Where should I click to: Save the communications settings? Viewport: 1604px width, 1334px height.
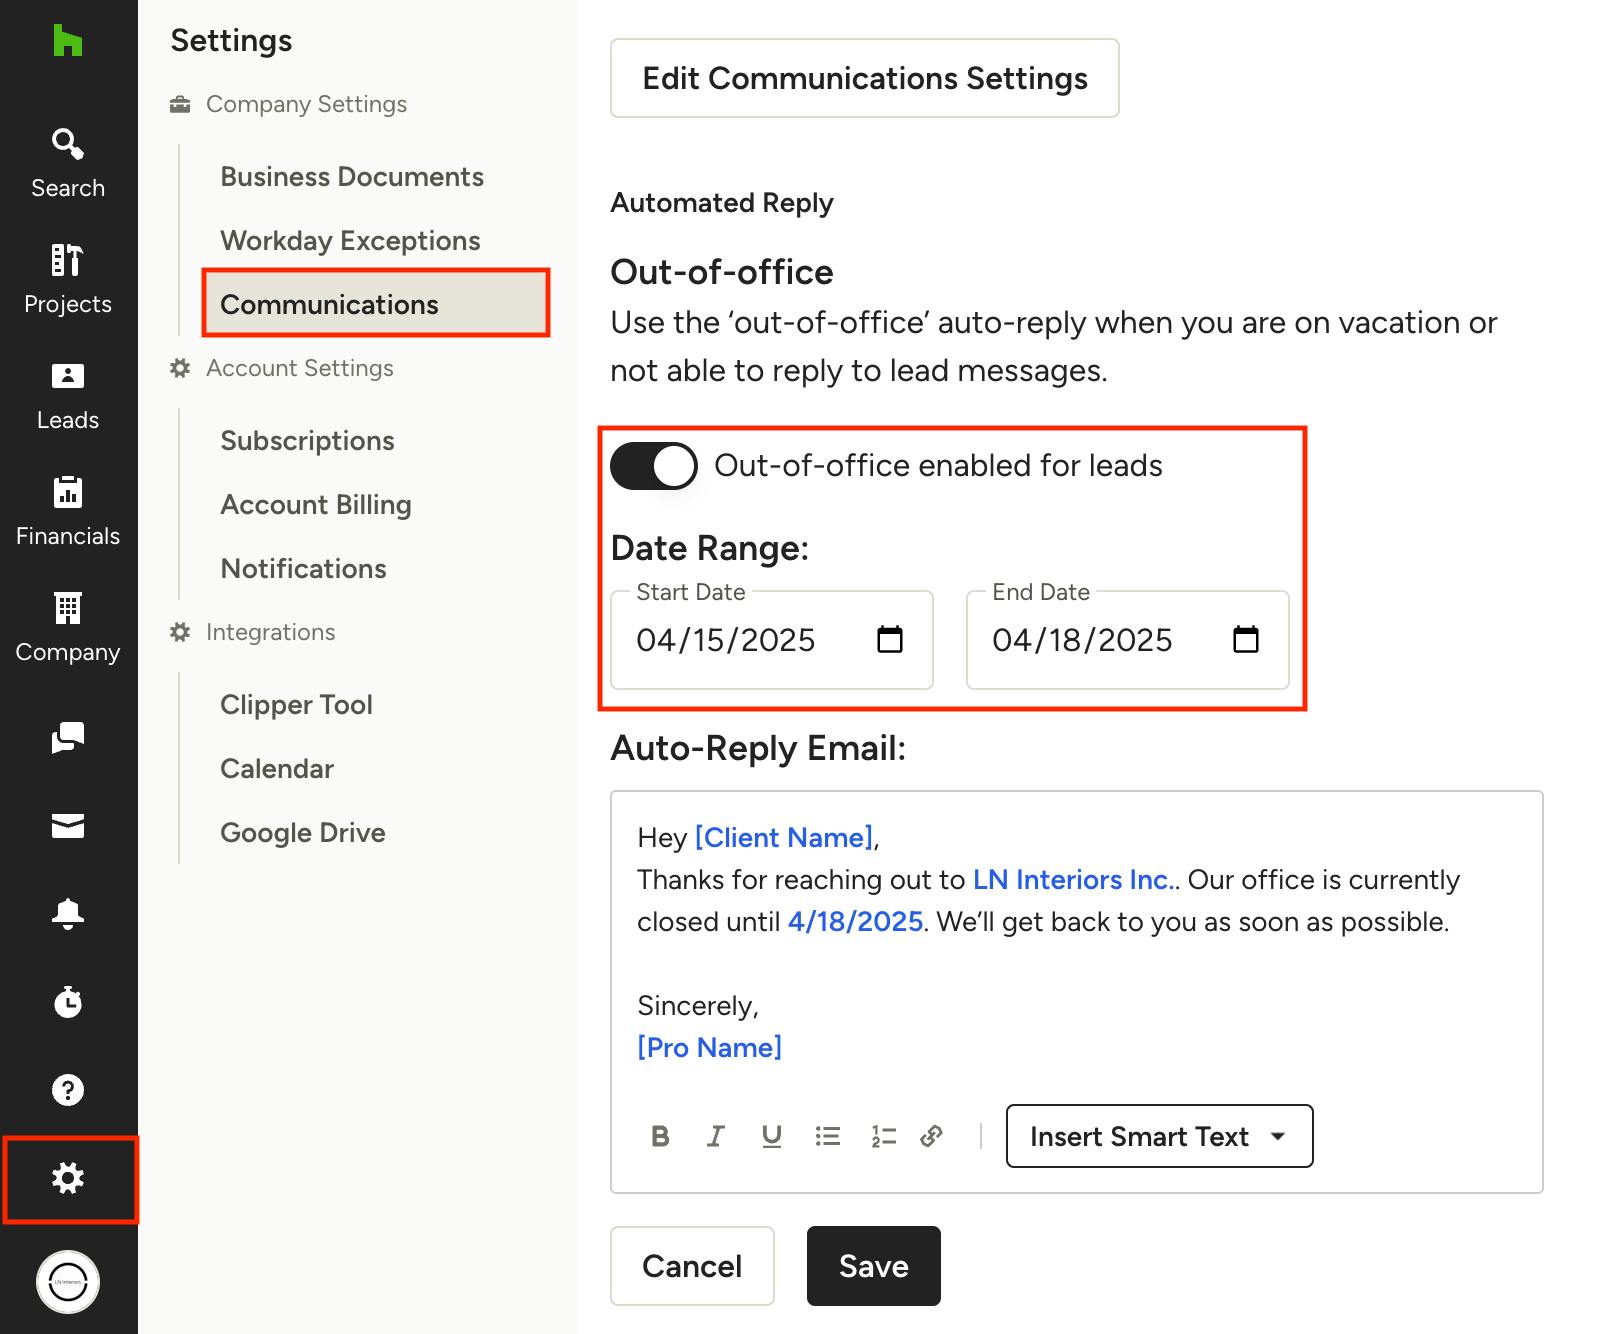click(x=873, y=1266)
